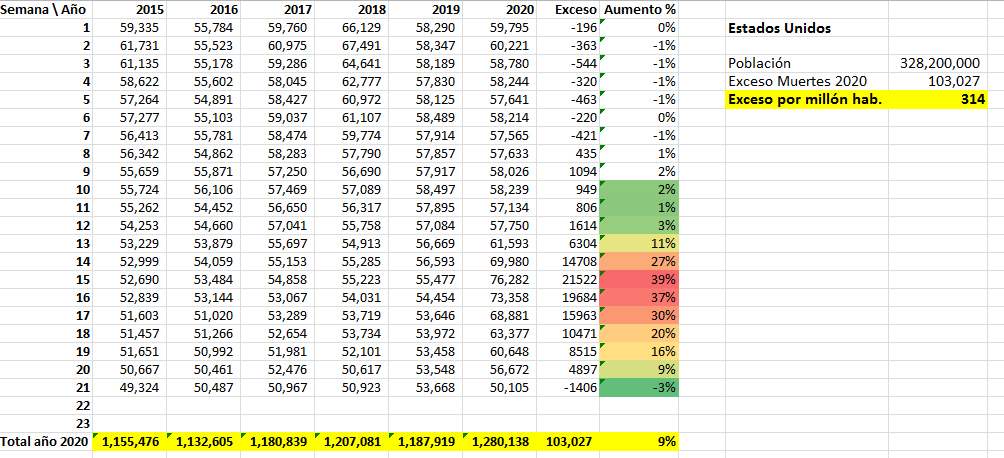Select the 2015 value 59,335
Viewport: 1004px width, 458px height.
click(129, 28)
